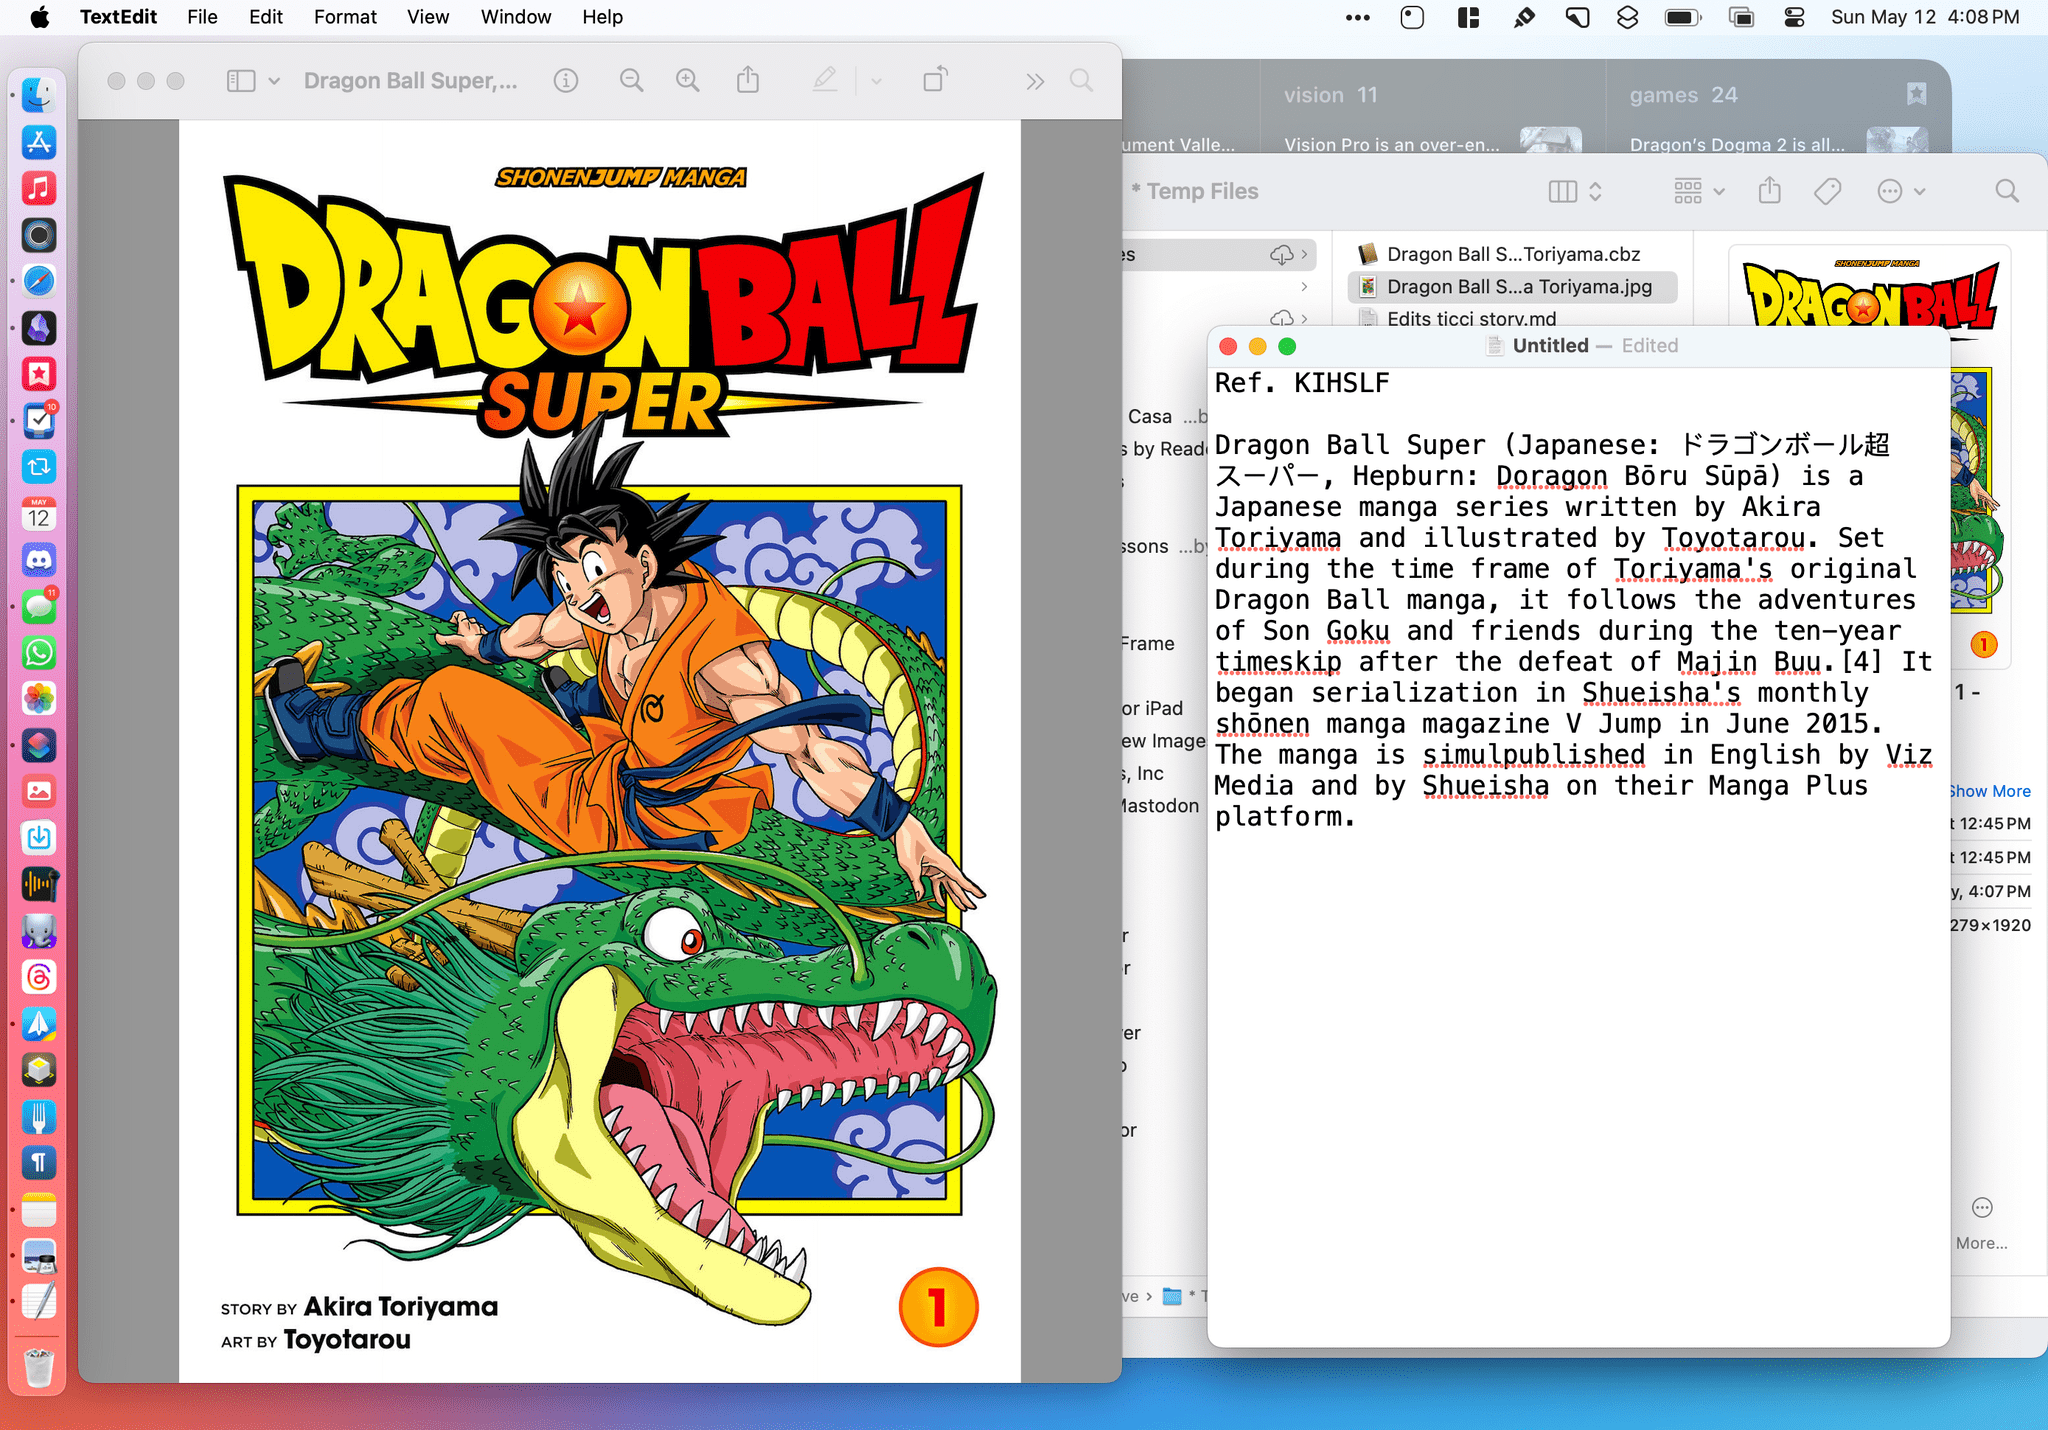
Task: Show the image inspector info icon in Preview
Action: [566, 81]
